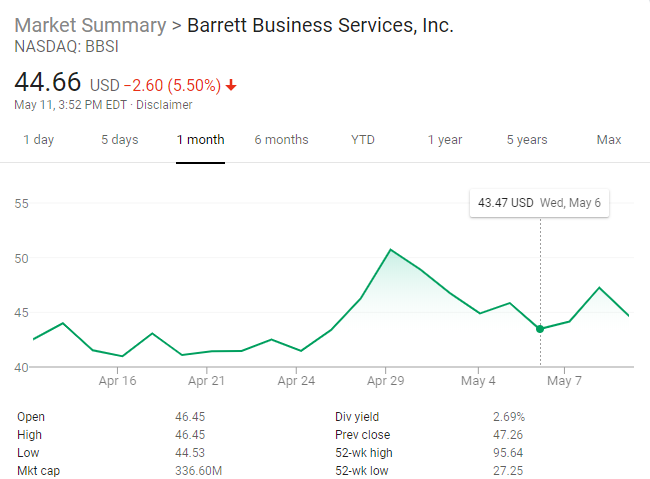Viewport: 650px width, 479px height.
Task: Click the Div yield value 2.69%
Action: tap(509, 417)
